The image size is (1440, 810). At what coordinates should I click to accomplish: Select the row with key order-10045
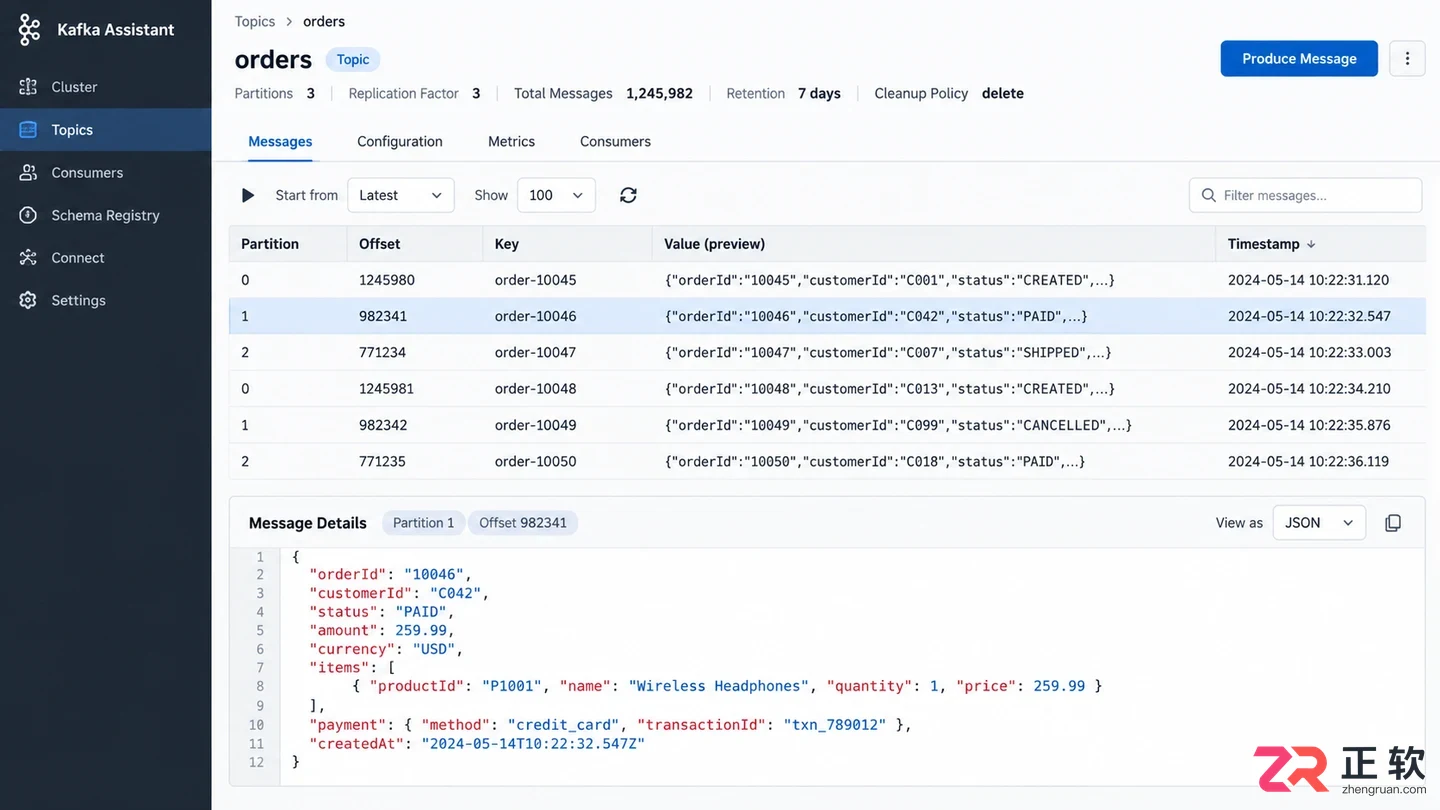pos(827,280)
